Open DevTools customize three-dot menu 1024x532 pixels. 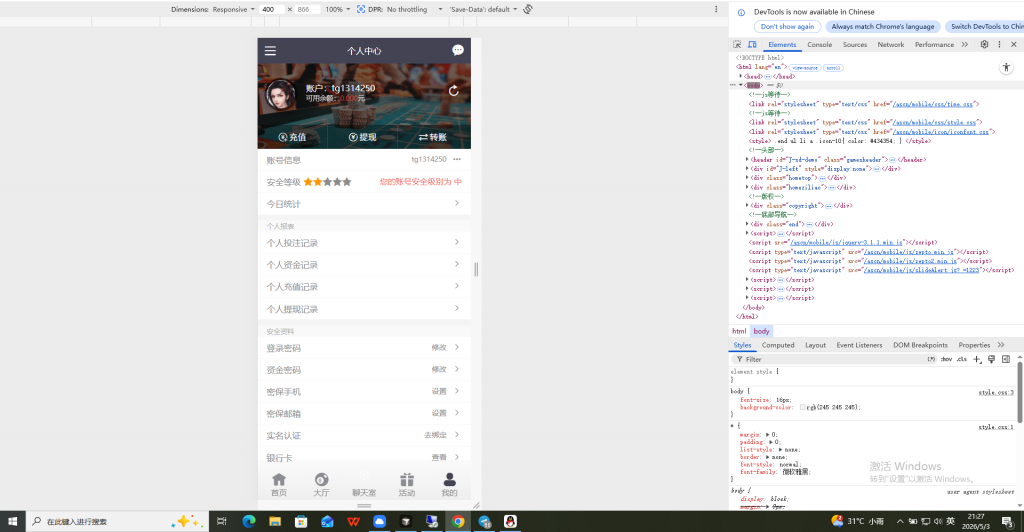999,44
